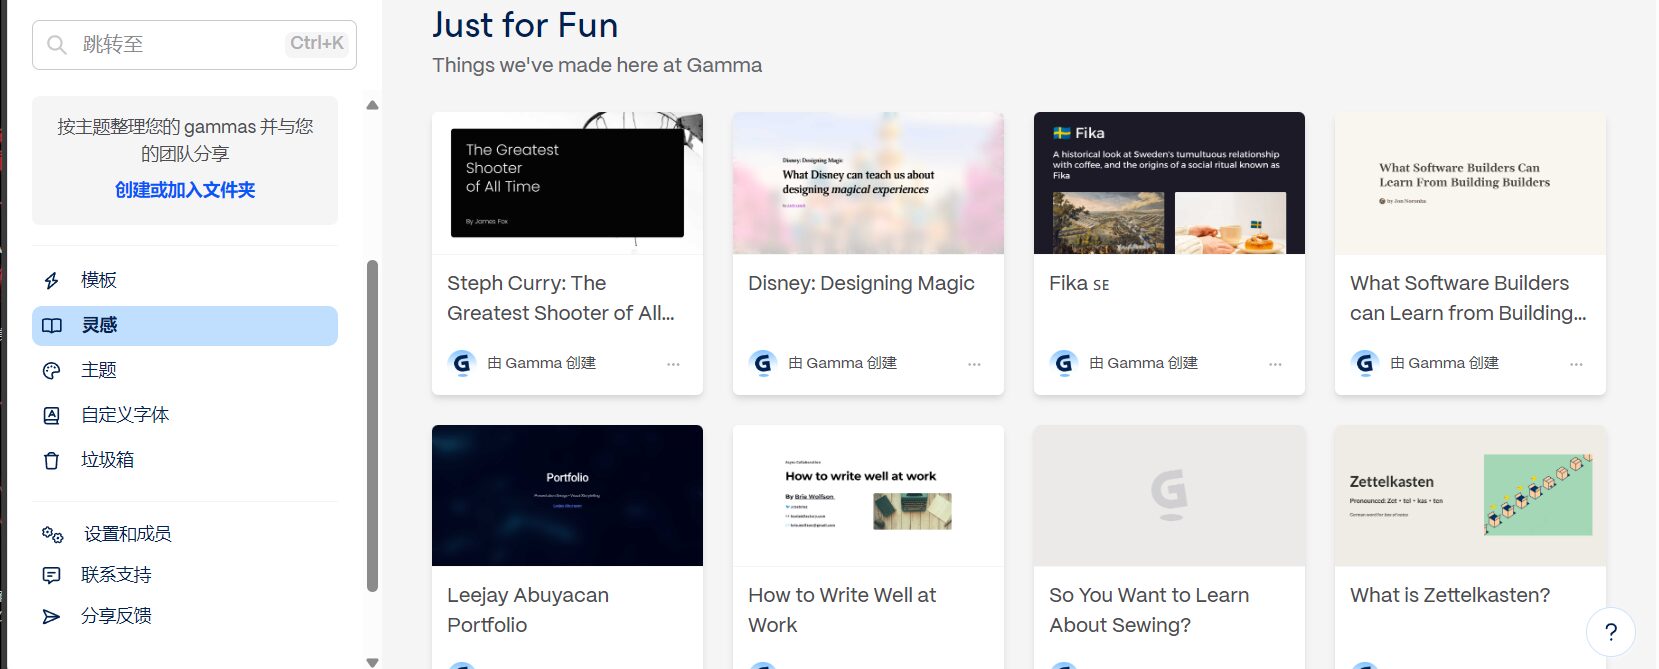Open 主题 sidebar item
This screenshot has height=669, width=1659.
pos(185,371)
